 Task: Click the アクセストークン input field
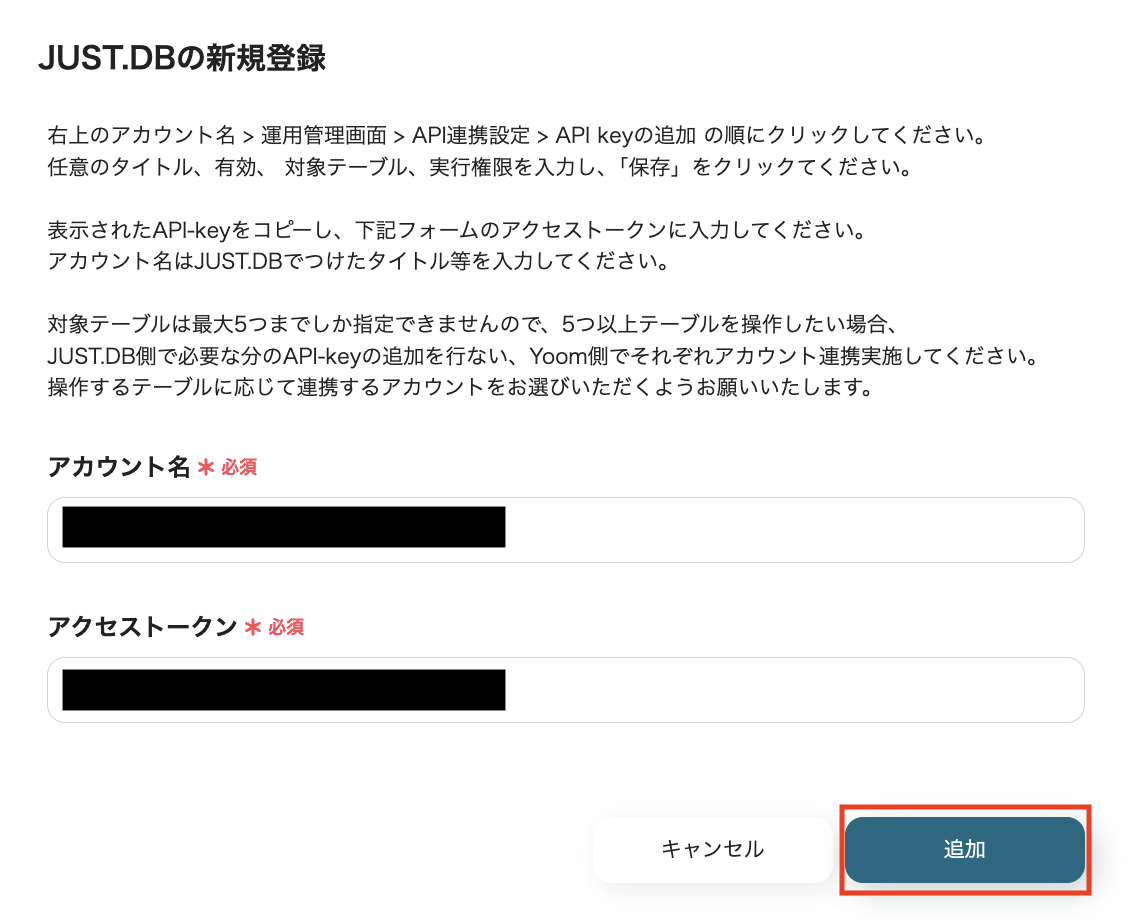click(x=700, y=689)
